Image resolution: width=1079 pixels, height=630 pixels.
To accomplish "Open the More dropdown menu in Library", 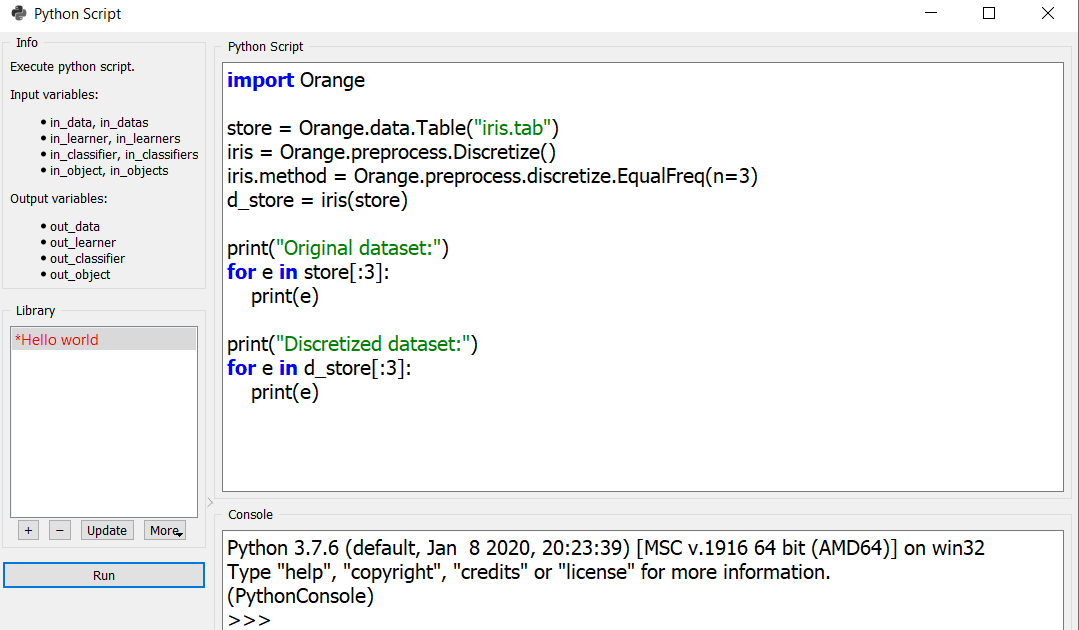I will 165,530.
